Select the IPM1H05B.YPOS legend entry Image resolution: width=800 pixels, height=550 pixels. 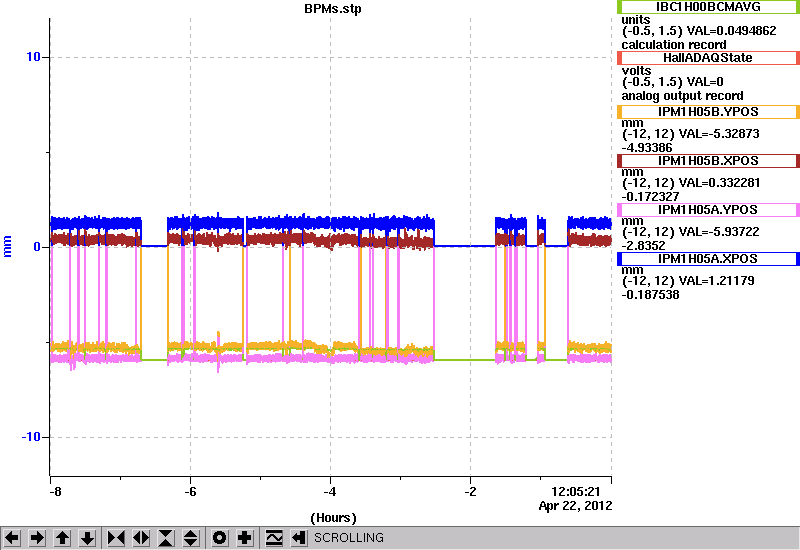pos(708,112)
